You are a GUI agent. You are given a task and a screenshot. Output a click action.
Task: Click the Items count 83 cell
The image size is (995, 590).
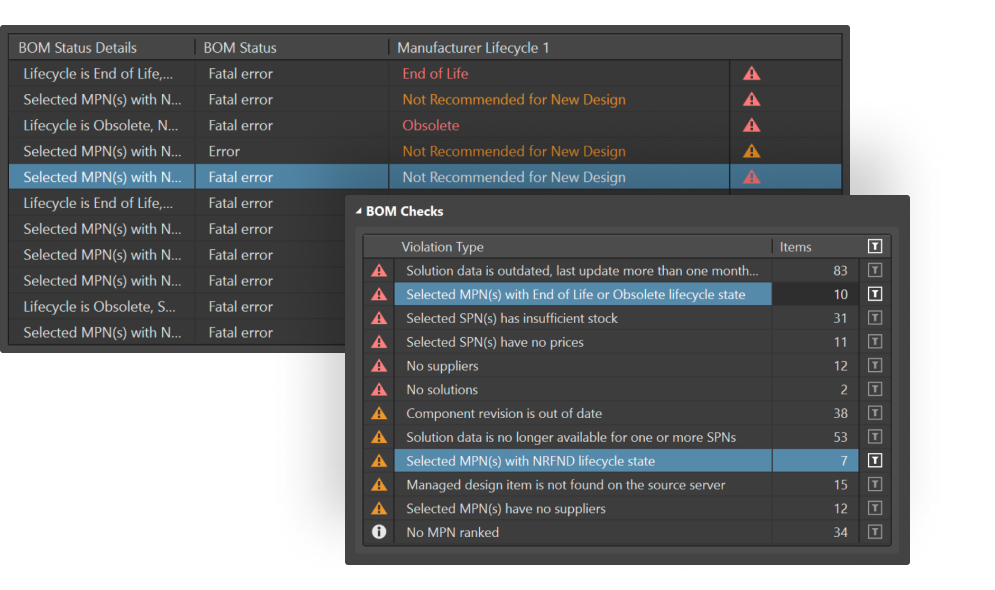pos(815,271)
